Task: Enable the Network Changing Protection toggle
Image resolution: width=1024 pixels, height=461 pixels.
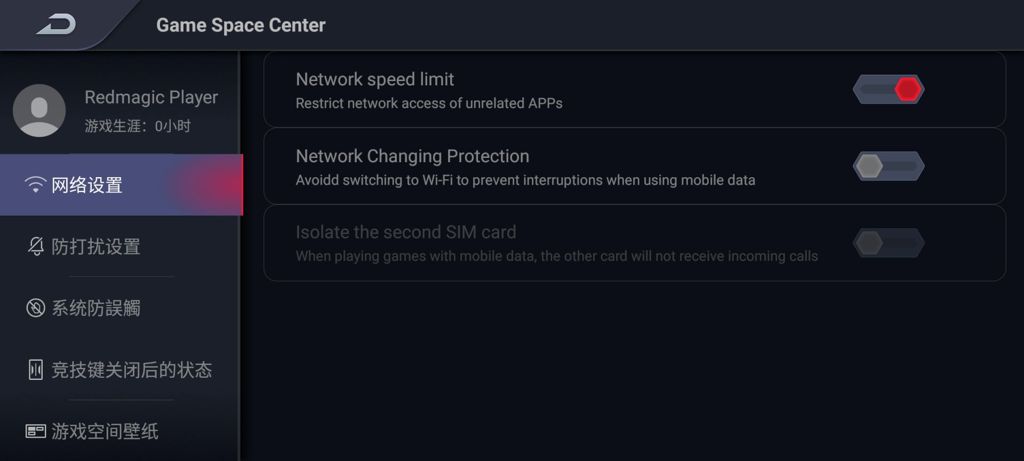Action: (888, 166)
